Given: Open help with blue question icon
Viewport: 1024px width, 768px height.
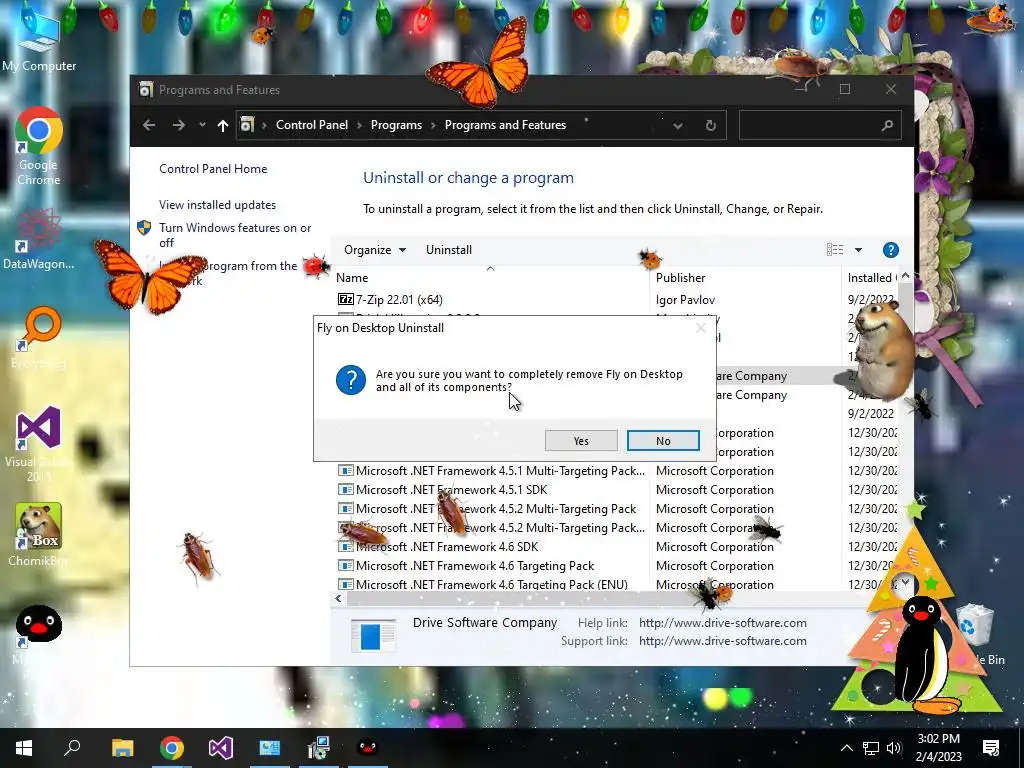Looking at the screenshot, I should point(890,250).
